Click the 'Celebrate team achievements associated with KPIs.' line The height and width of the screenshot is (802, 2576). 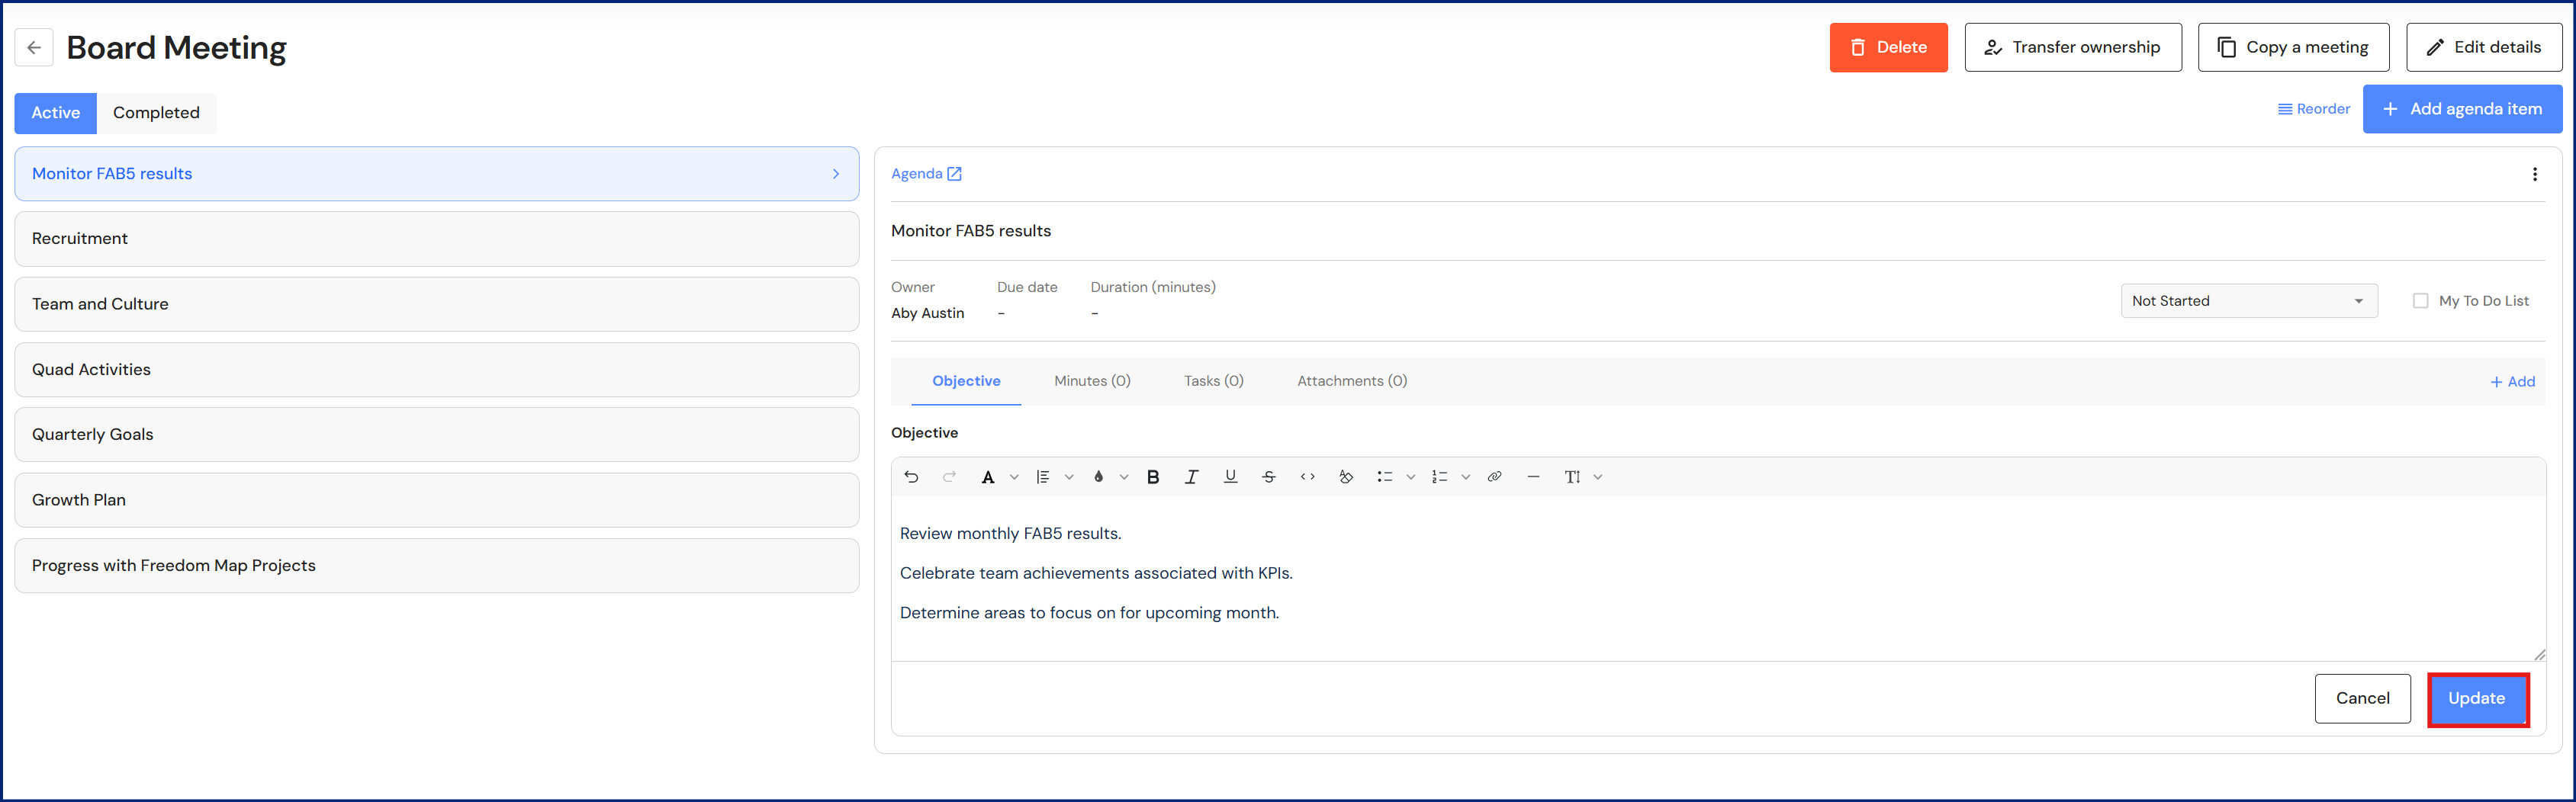[x=1096, y=573]
